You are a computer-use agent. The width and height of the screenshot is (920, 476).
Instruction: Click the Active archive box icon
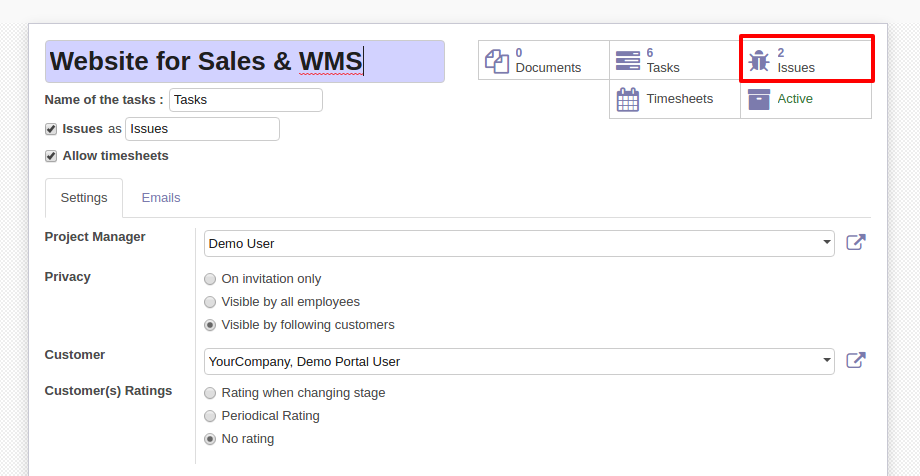tap(759, 99)
